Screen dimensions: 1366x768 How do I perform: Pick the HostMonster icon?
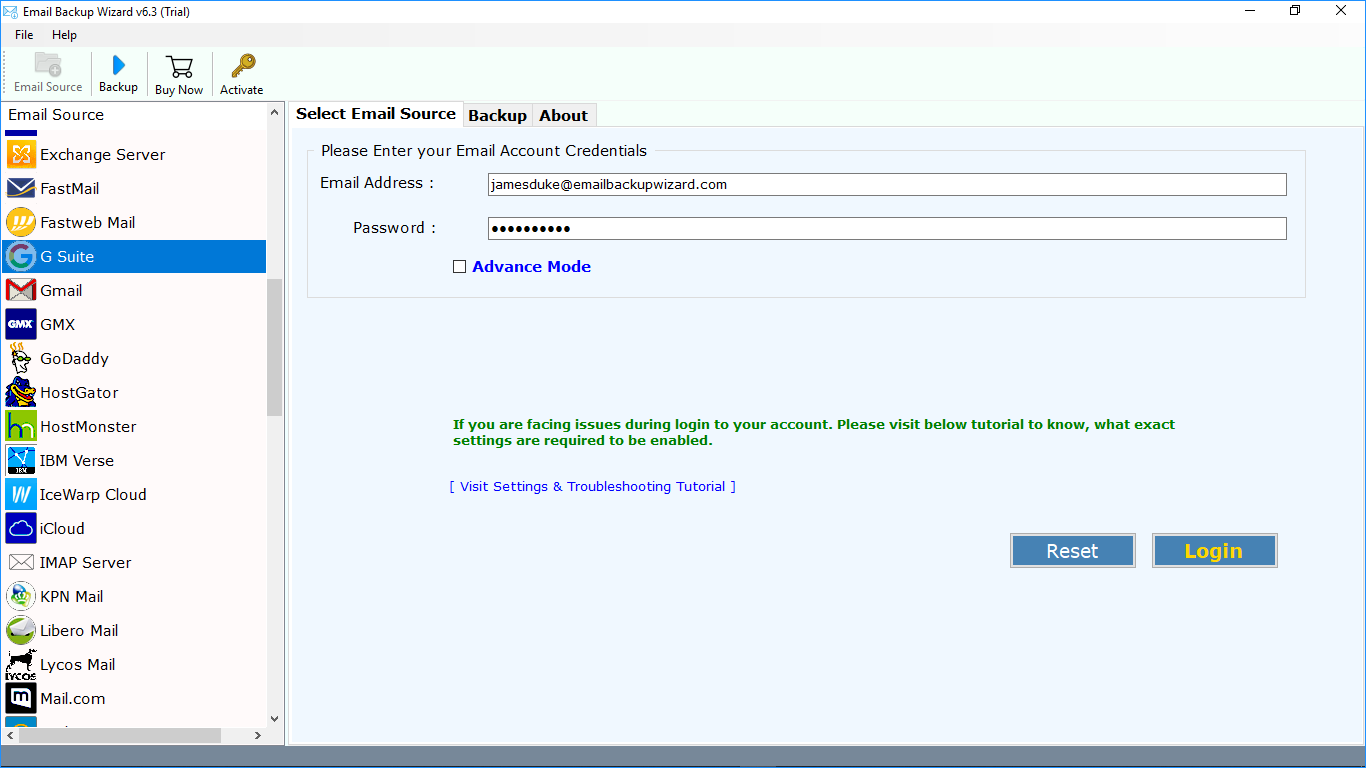pyautogui.click(x=21, y=426)
